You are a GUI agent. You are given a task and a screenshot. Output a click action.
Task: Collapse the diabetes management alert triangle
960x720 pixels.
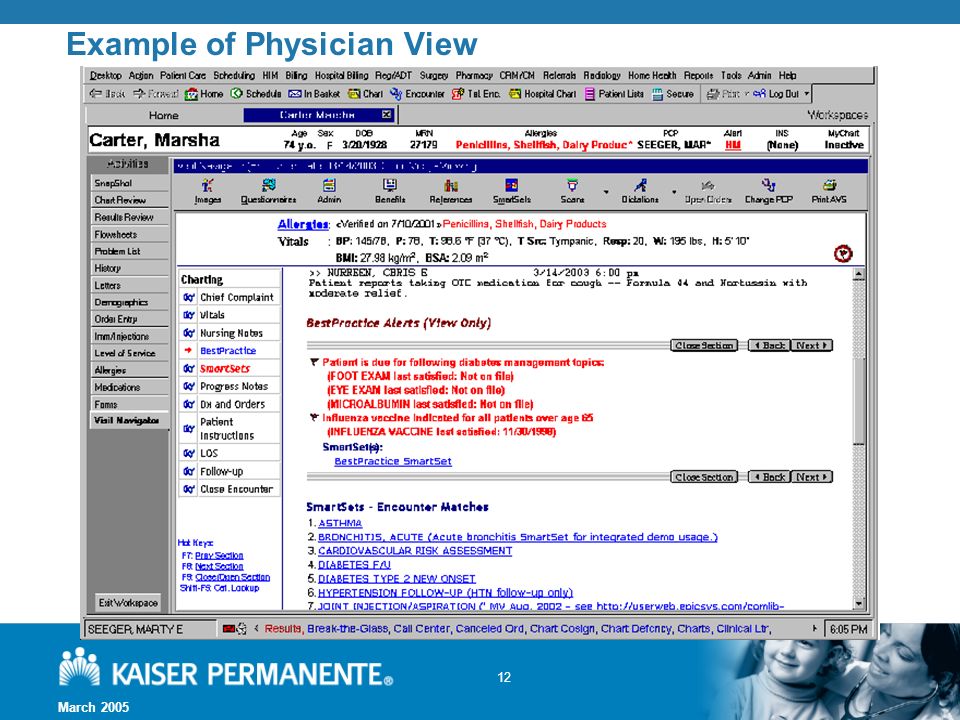[314, 362]
